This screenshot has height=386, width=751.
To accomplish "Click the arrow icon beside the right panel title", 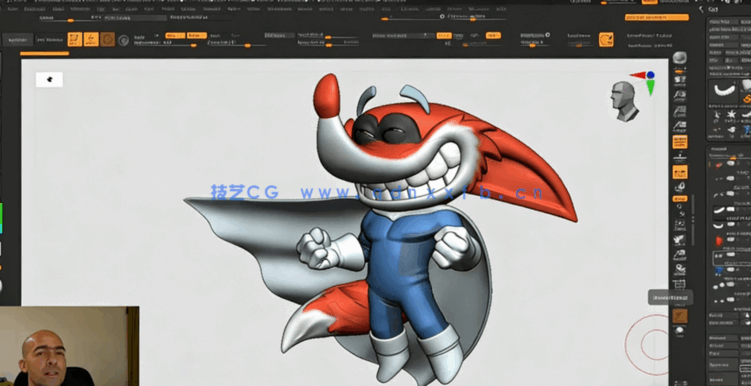I will pos(701,8).
